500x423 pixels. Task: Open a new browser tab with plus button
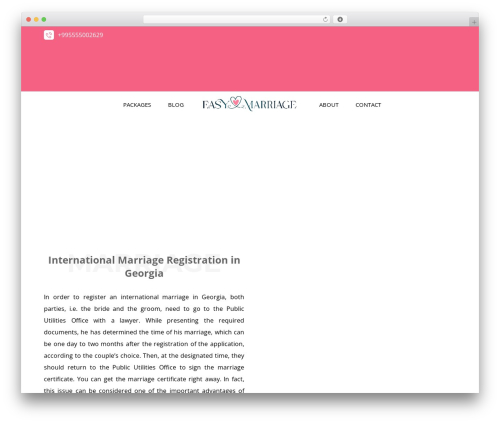click(474, 22)
